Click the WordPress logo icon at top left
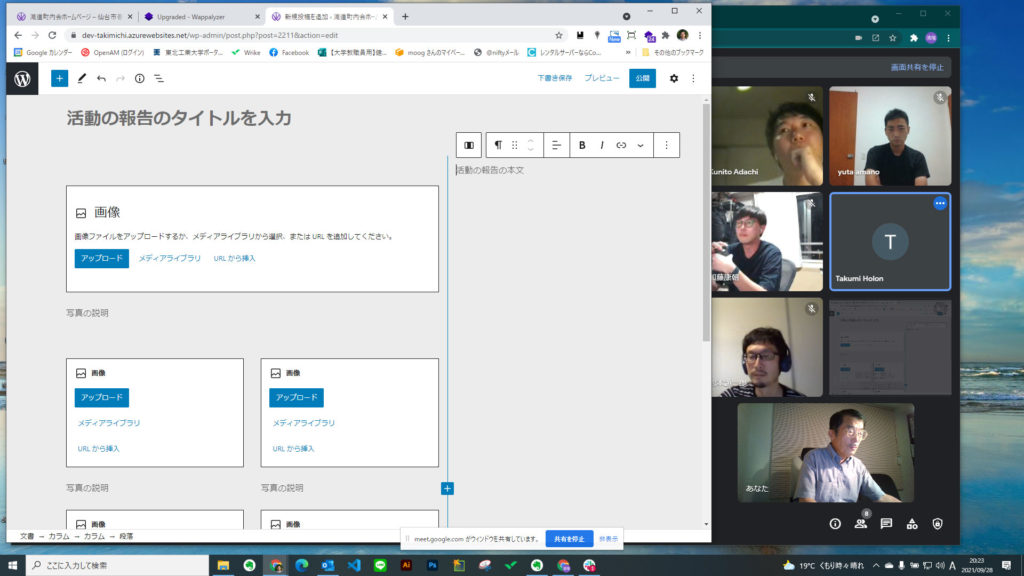The width and height of the screenshot is (1024, 576). 22,78
